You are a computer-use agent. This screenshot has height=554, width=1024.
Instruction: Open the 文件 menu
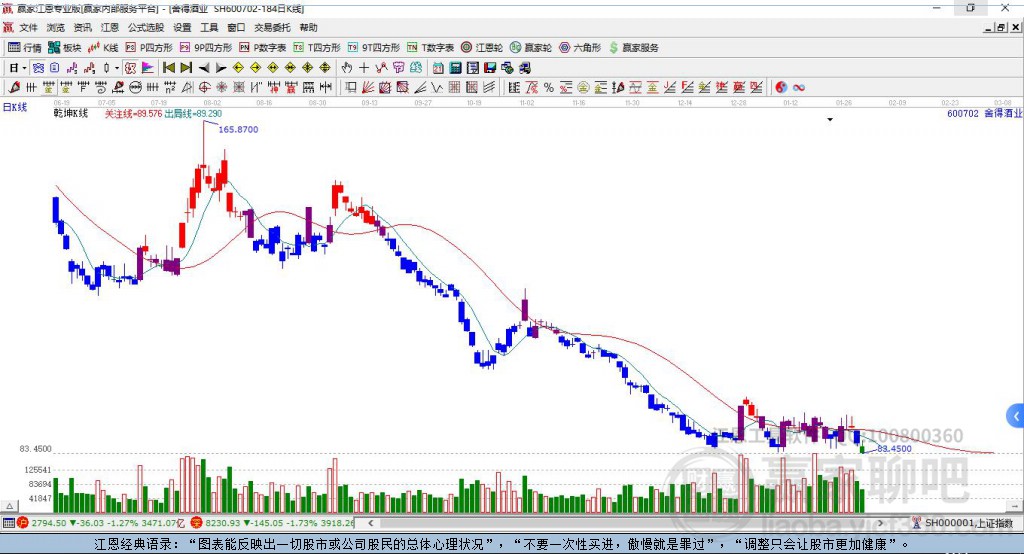pyautogui.click(x=28, y=27)
